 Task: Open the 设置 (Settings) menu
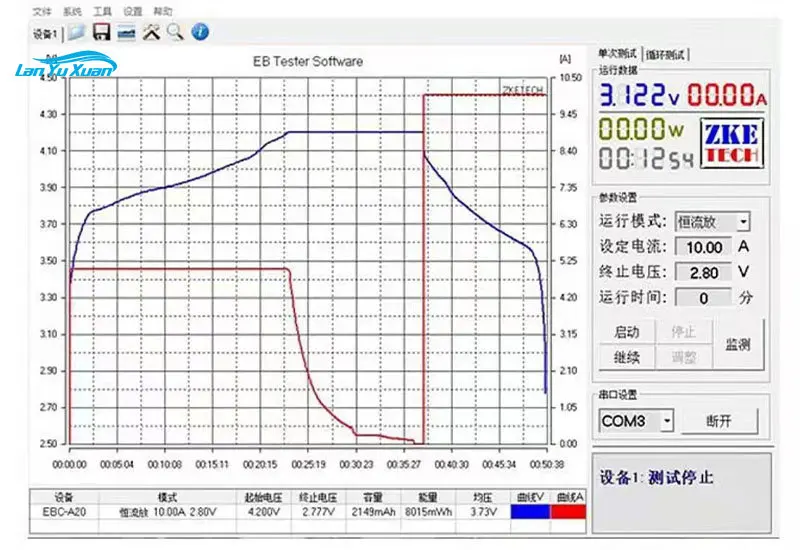[133, 11]
